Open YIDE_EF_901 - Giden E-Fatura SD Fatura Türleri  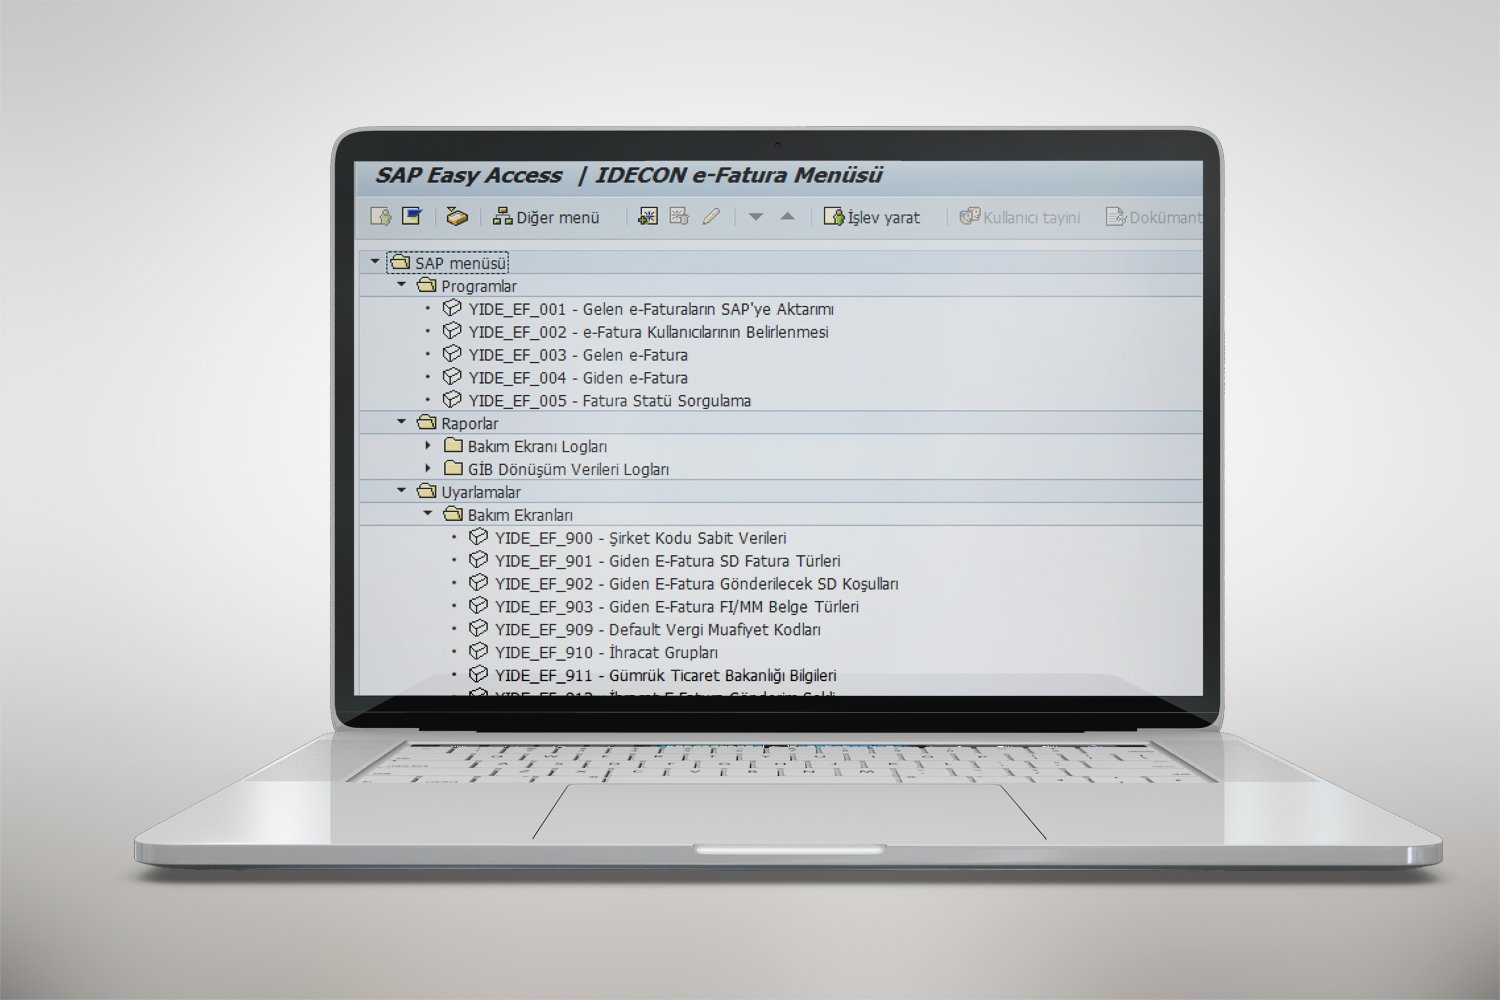[x=668, y=561]
